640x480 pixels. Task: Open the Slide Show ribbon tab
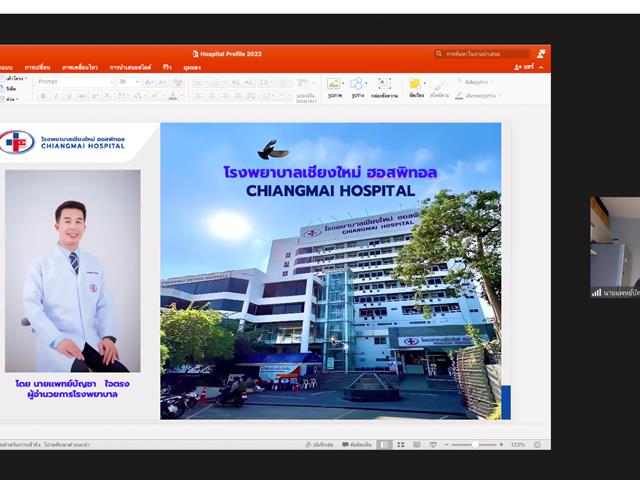pos(130,67)
